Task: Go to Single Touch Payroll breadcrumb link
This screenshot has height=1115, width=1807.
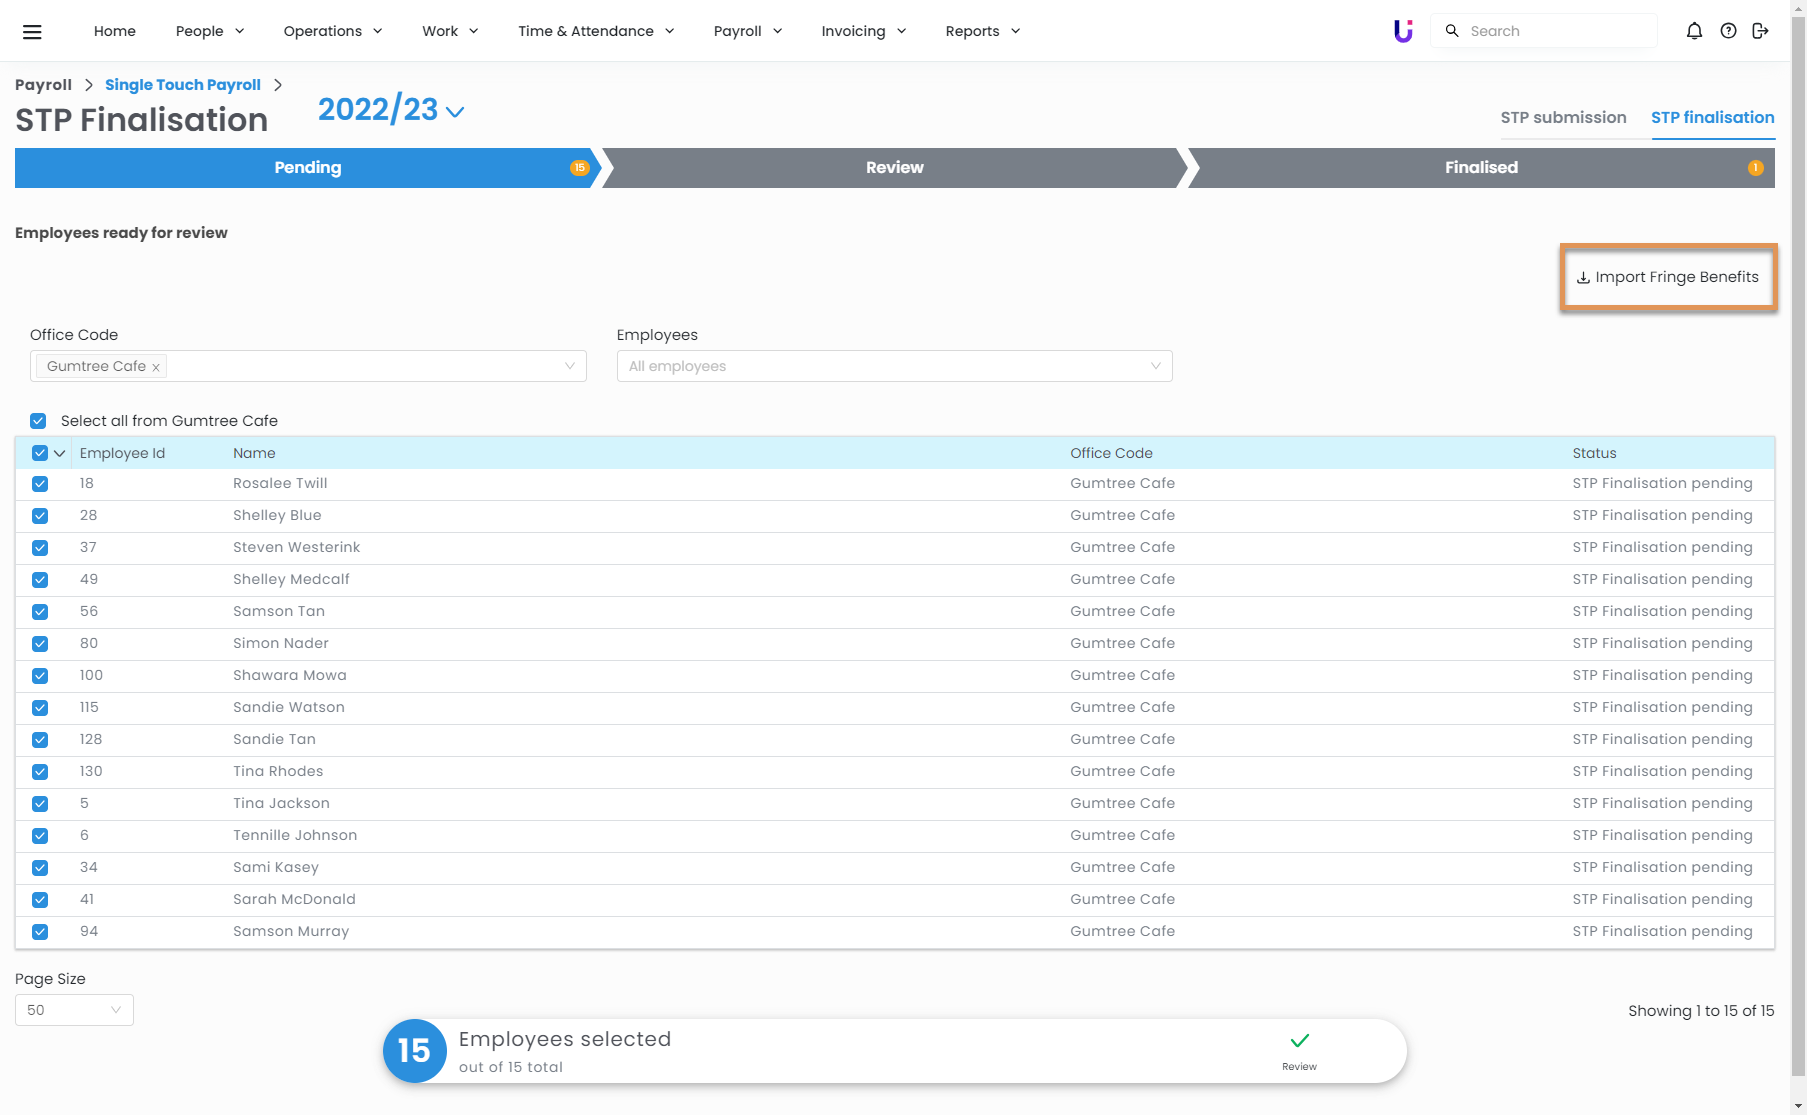Action: click(183, 85)
